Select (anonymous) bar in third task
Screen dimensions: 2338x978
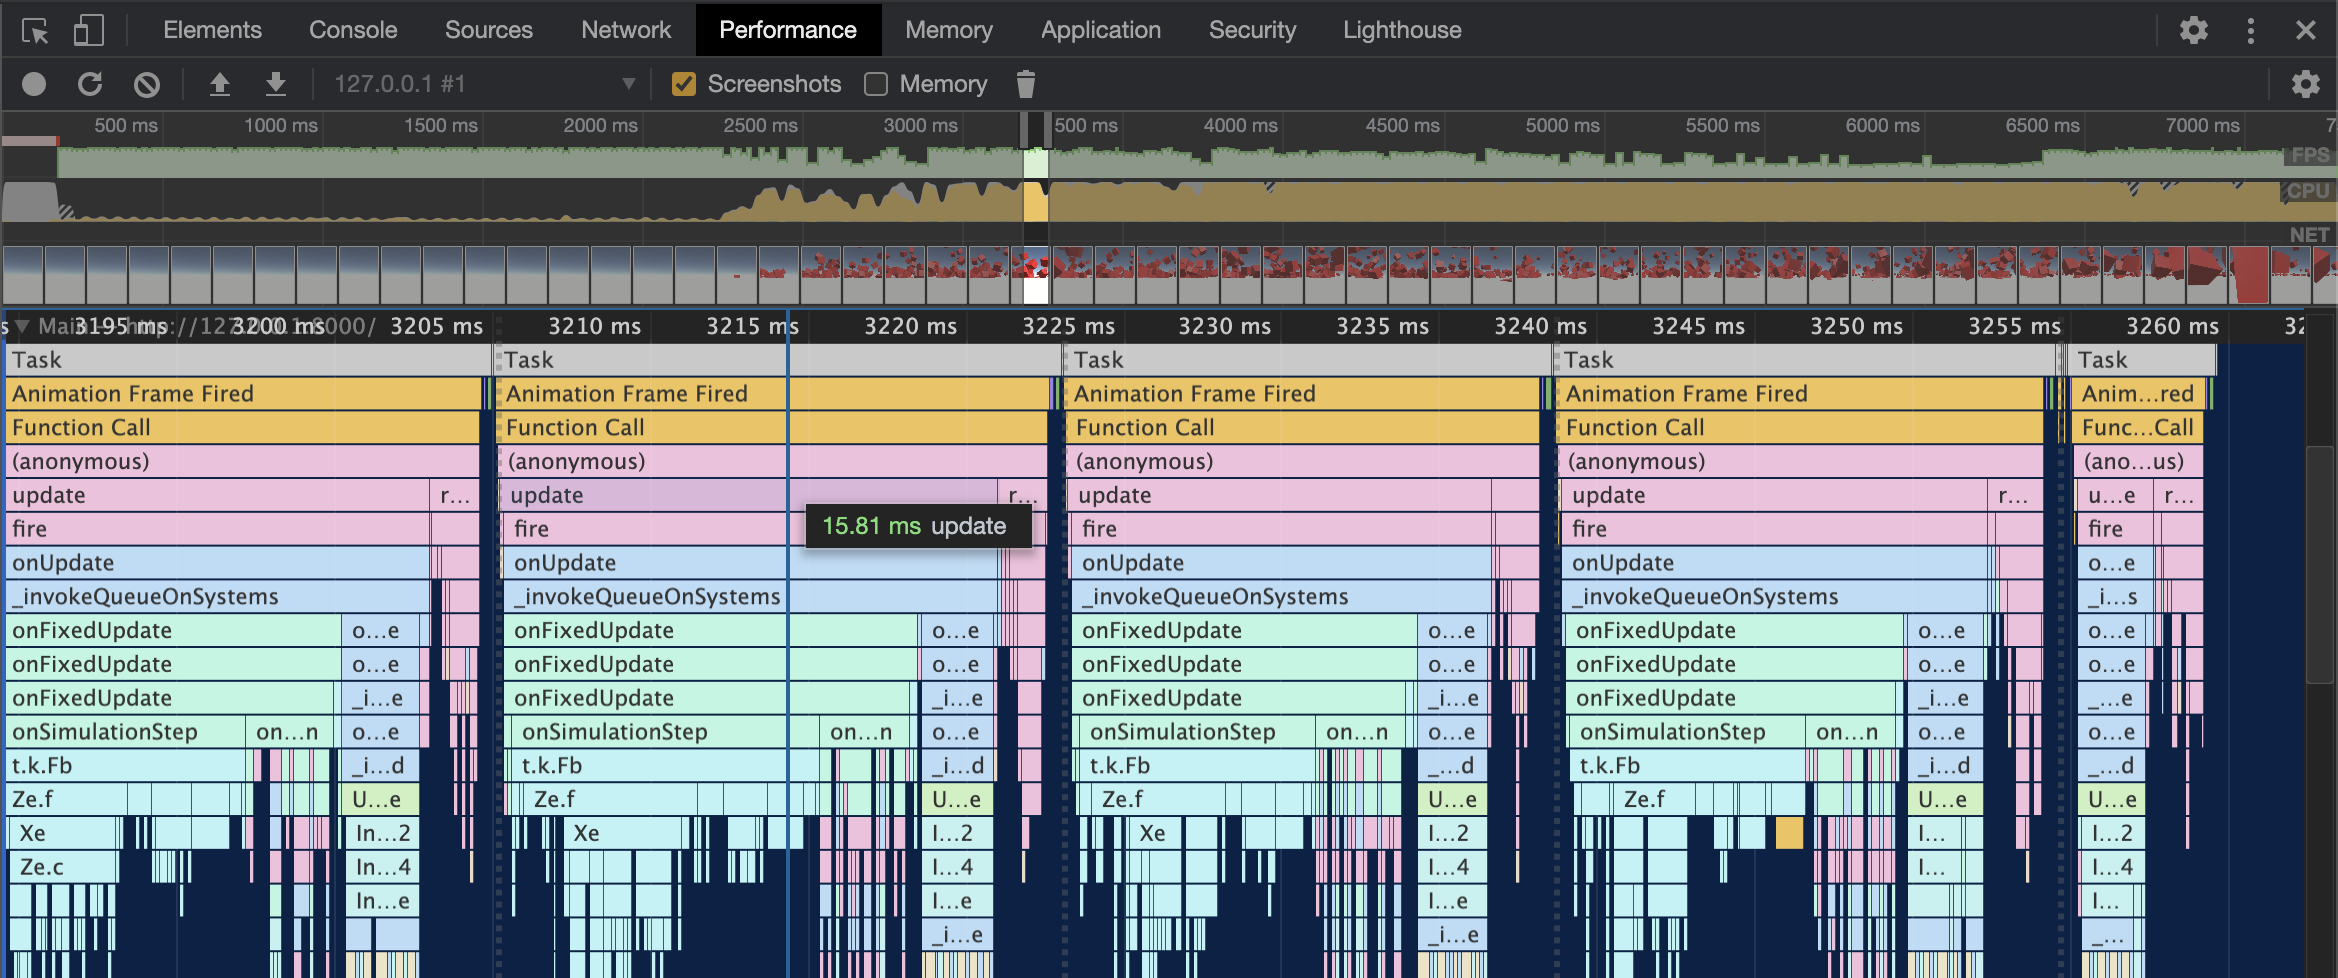[x=1302, y=462]
